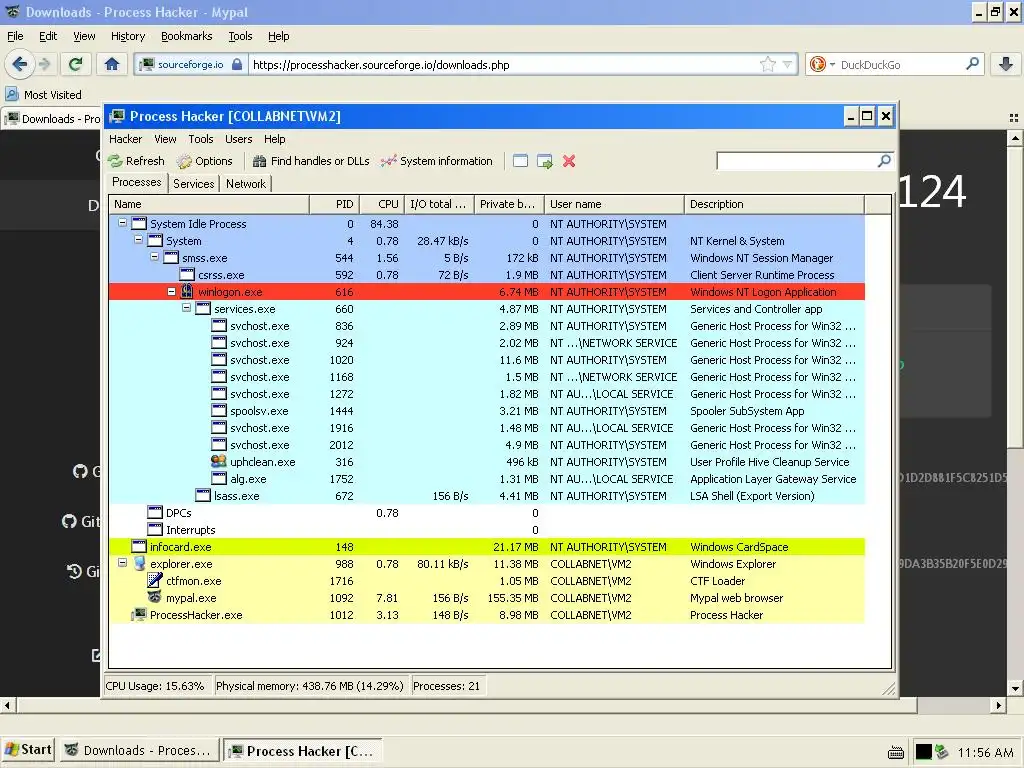Collapse the System process node
The height and width of the screenshot is (768, 1024).
click(x=138, y=240)
